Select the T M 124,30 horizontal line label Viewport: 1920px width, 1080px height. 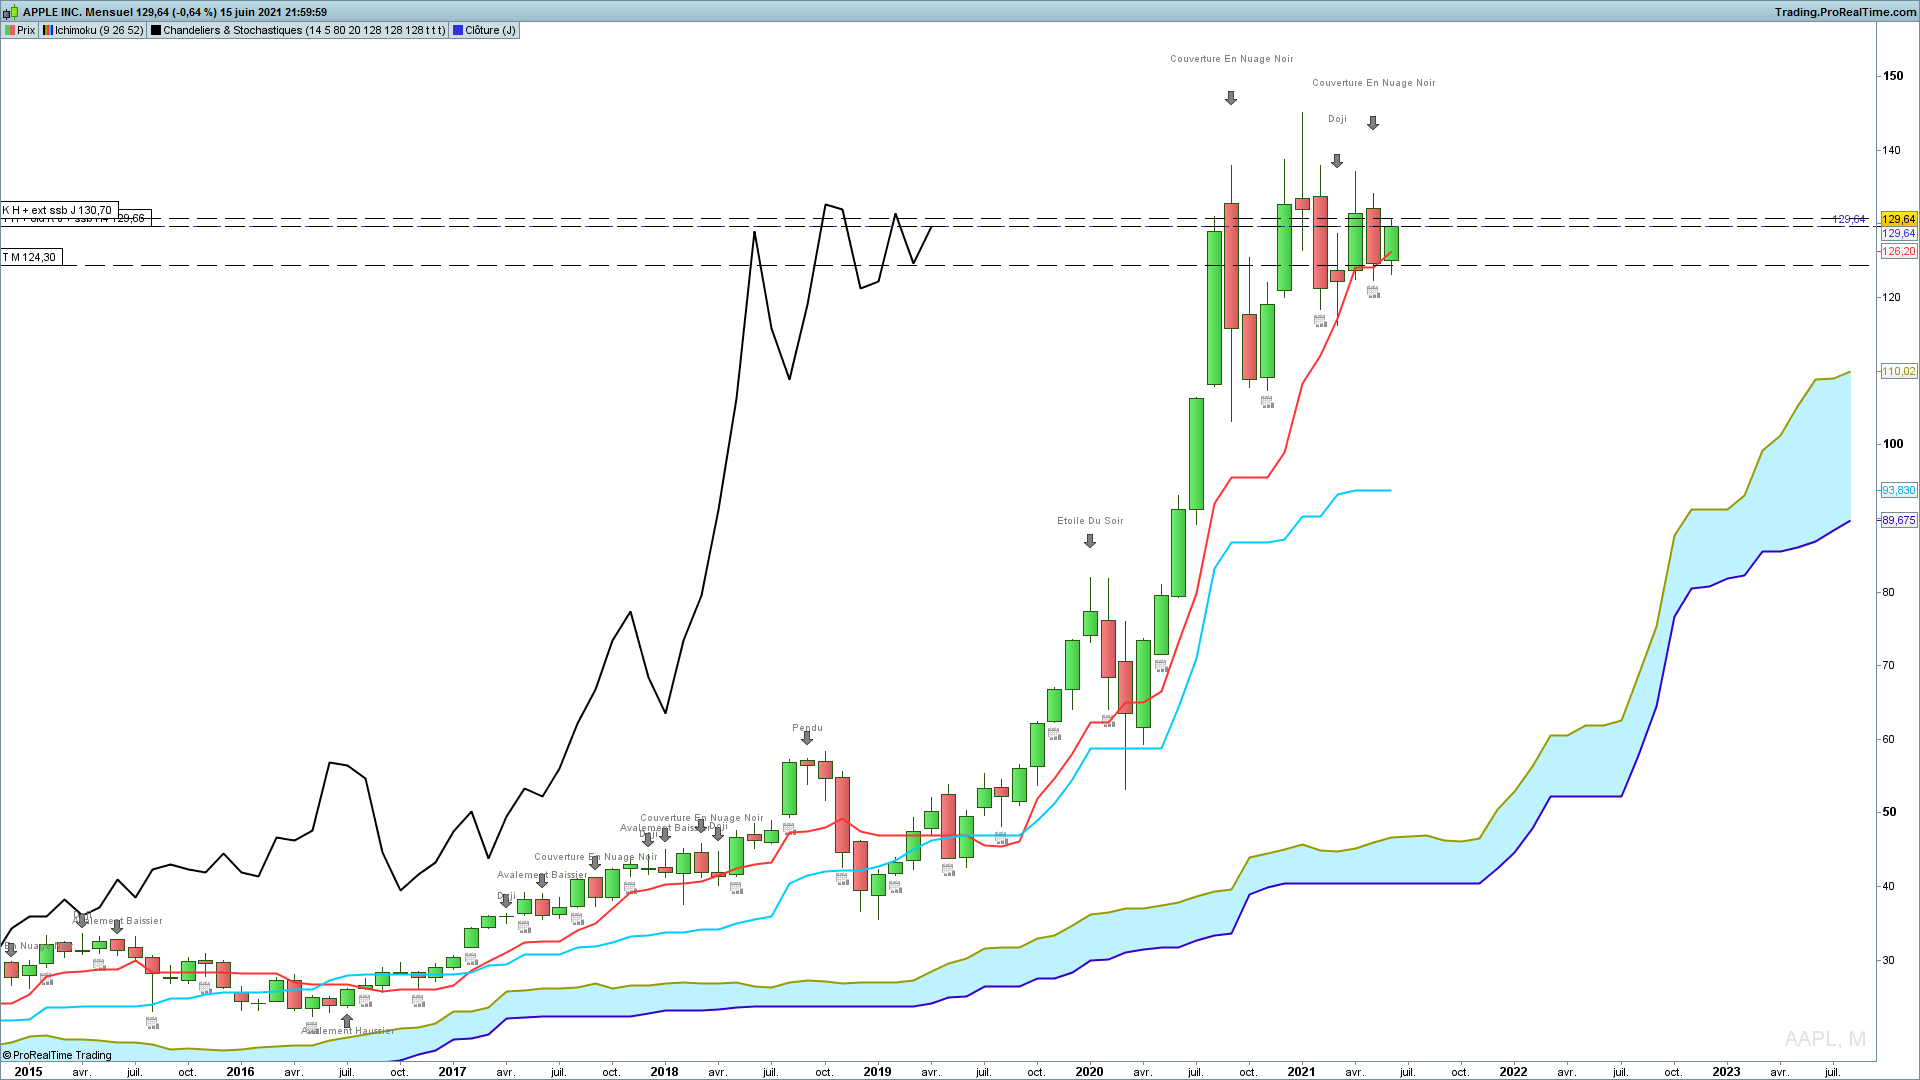point(31,257)
